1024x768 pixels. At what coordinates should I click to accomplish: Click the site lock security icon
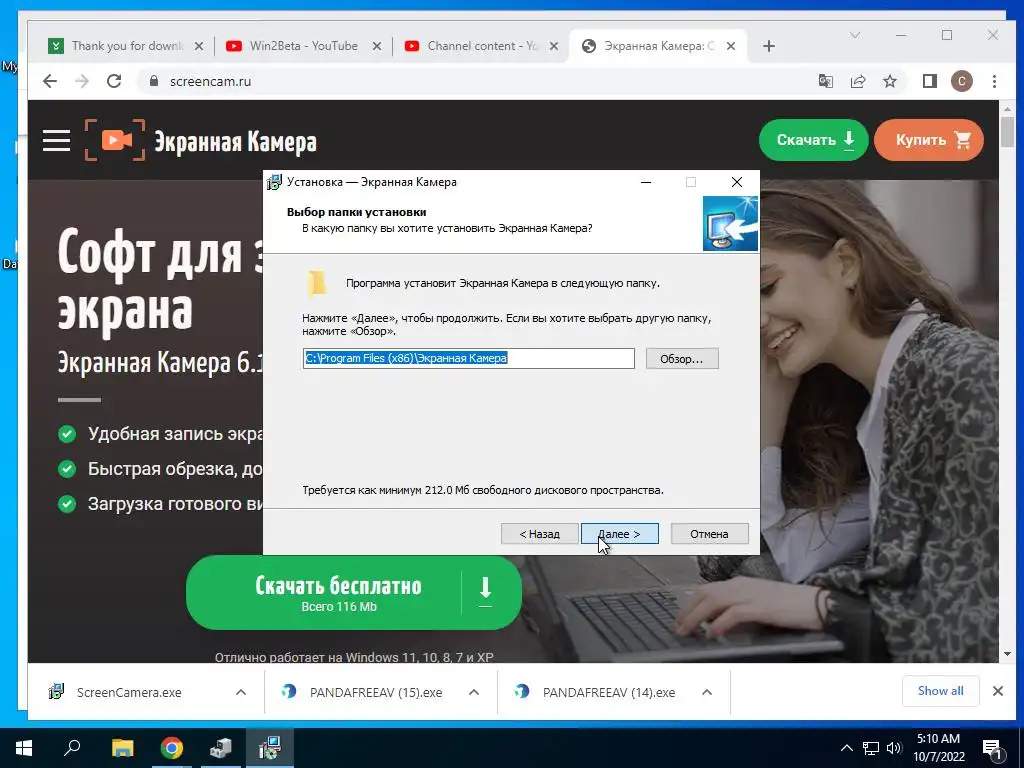coord(154,81)
